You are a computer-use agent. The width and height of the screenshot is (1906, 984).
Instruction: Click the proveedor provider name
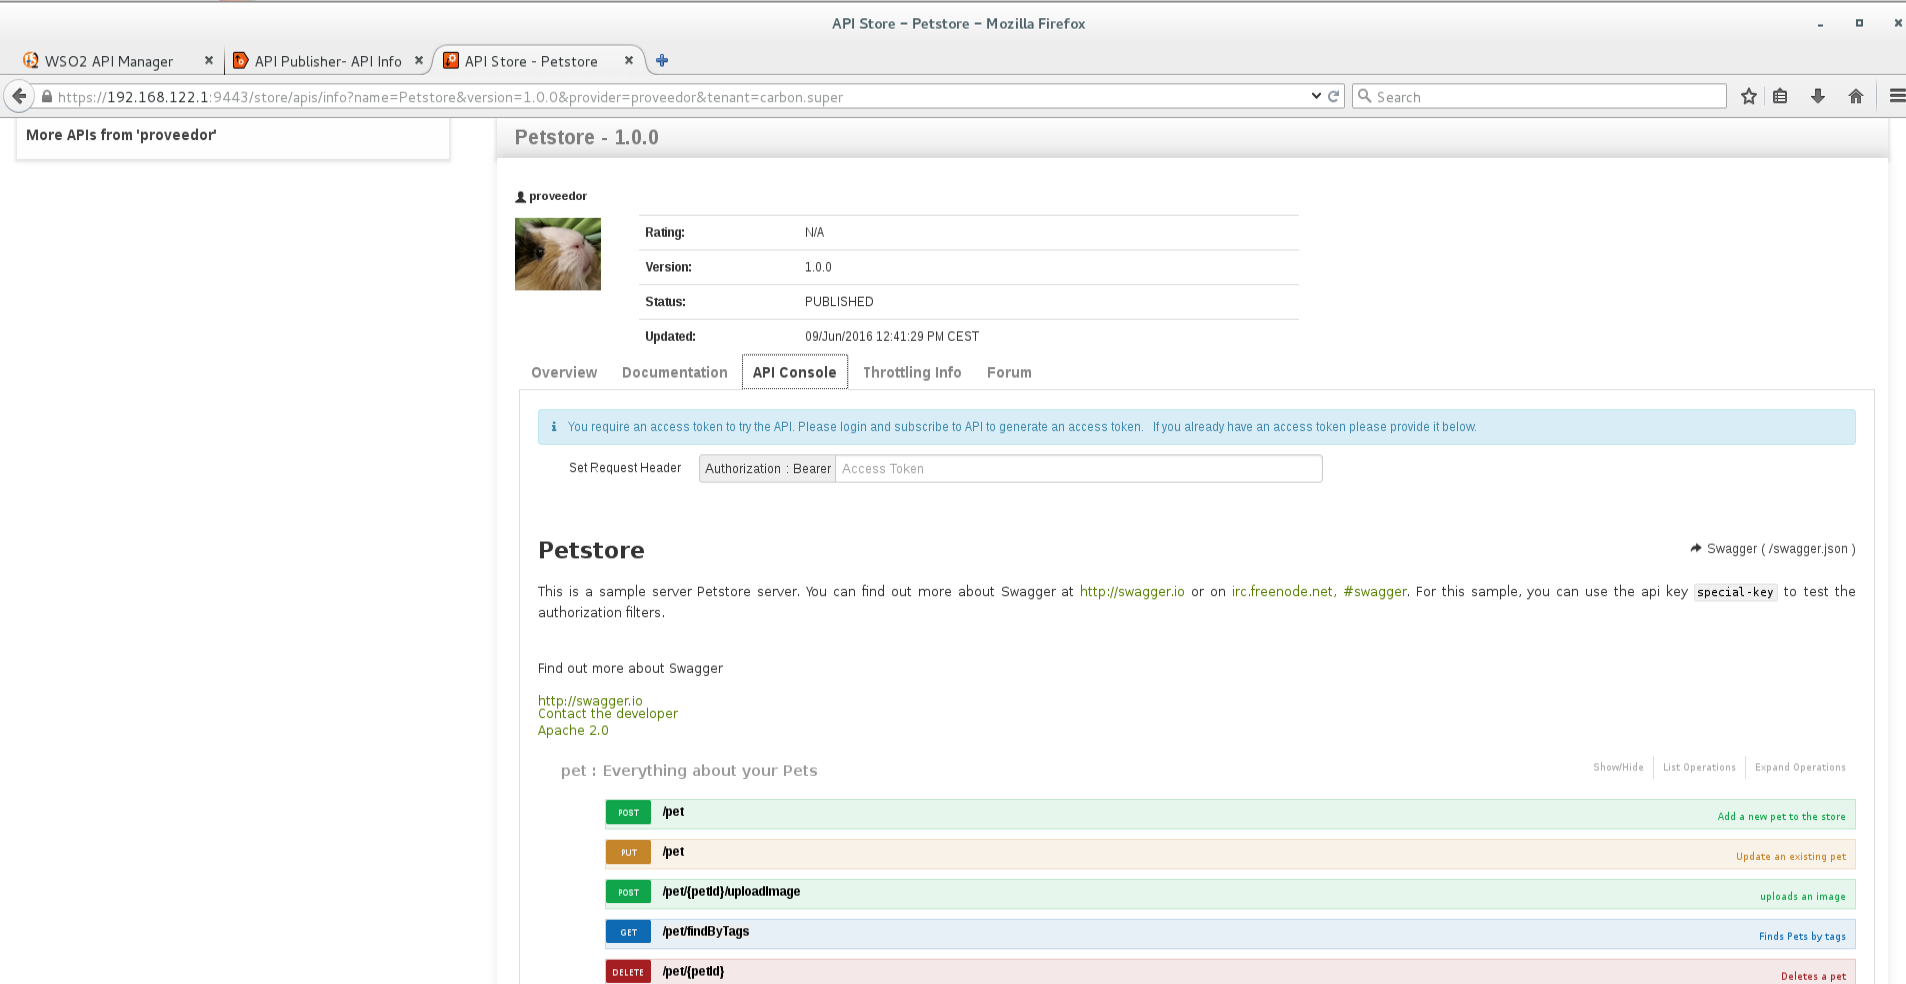558,196
